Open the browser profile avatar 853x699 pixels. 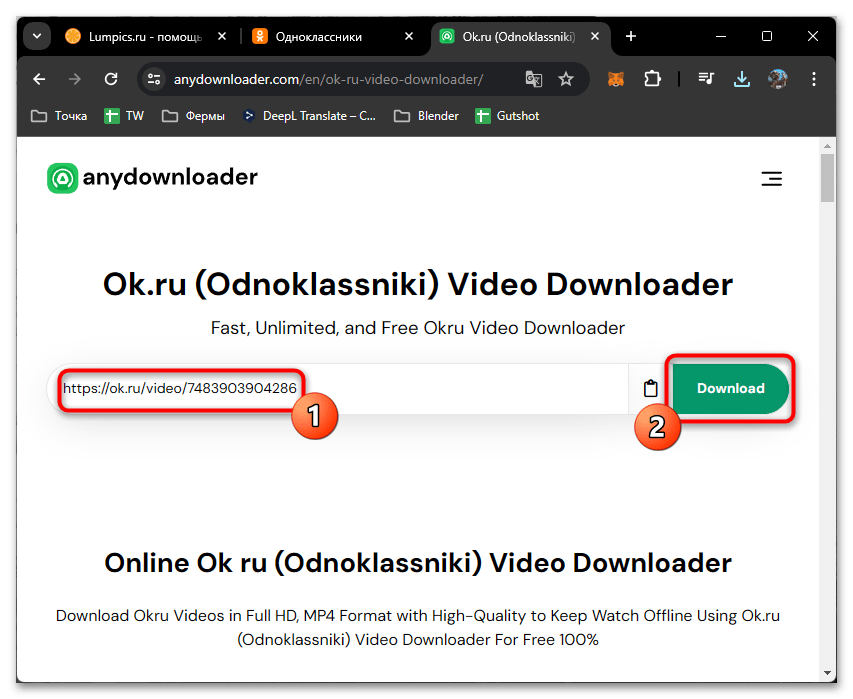778,78
